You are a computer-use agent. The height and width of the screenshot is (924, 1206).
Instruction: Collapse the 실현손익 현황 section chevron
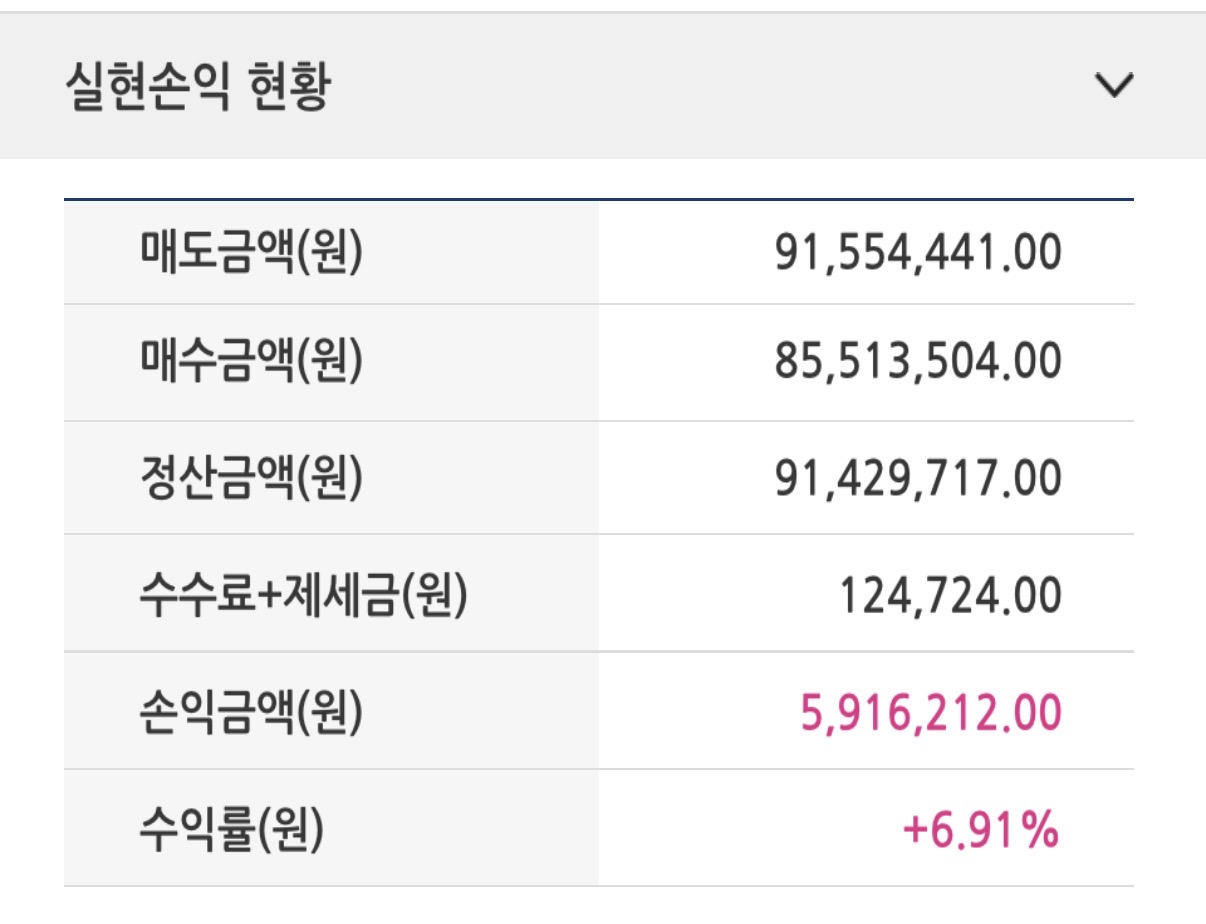pyautogui.click(x=1114, y=86)
